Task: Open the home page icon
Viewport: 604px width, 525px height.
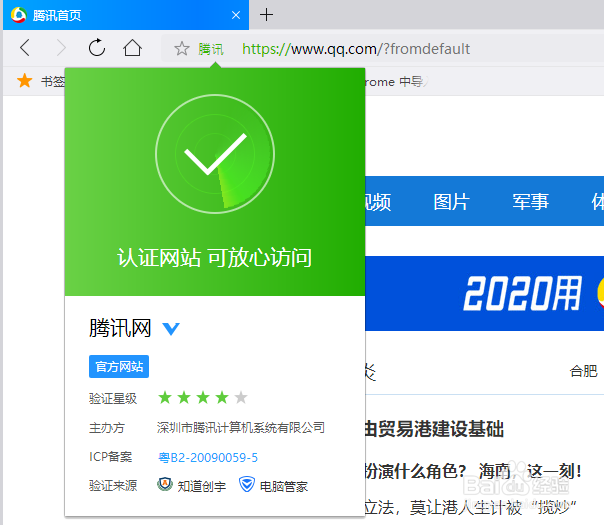Action: tap(132, 48)
